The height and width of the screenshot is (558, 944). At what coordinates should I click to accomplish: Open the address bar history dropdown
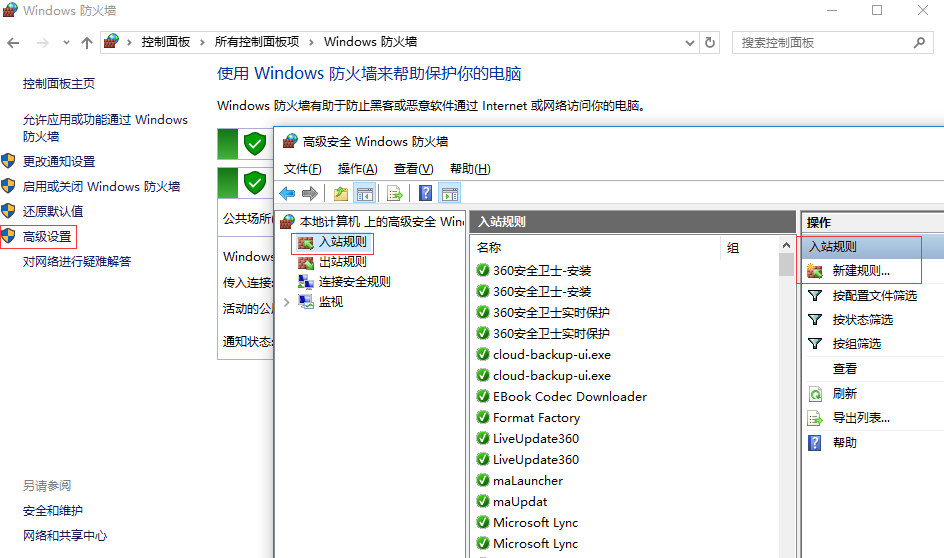pyautogui.click(x=689, y=43)
